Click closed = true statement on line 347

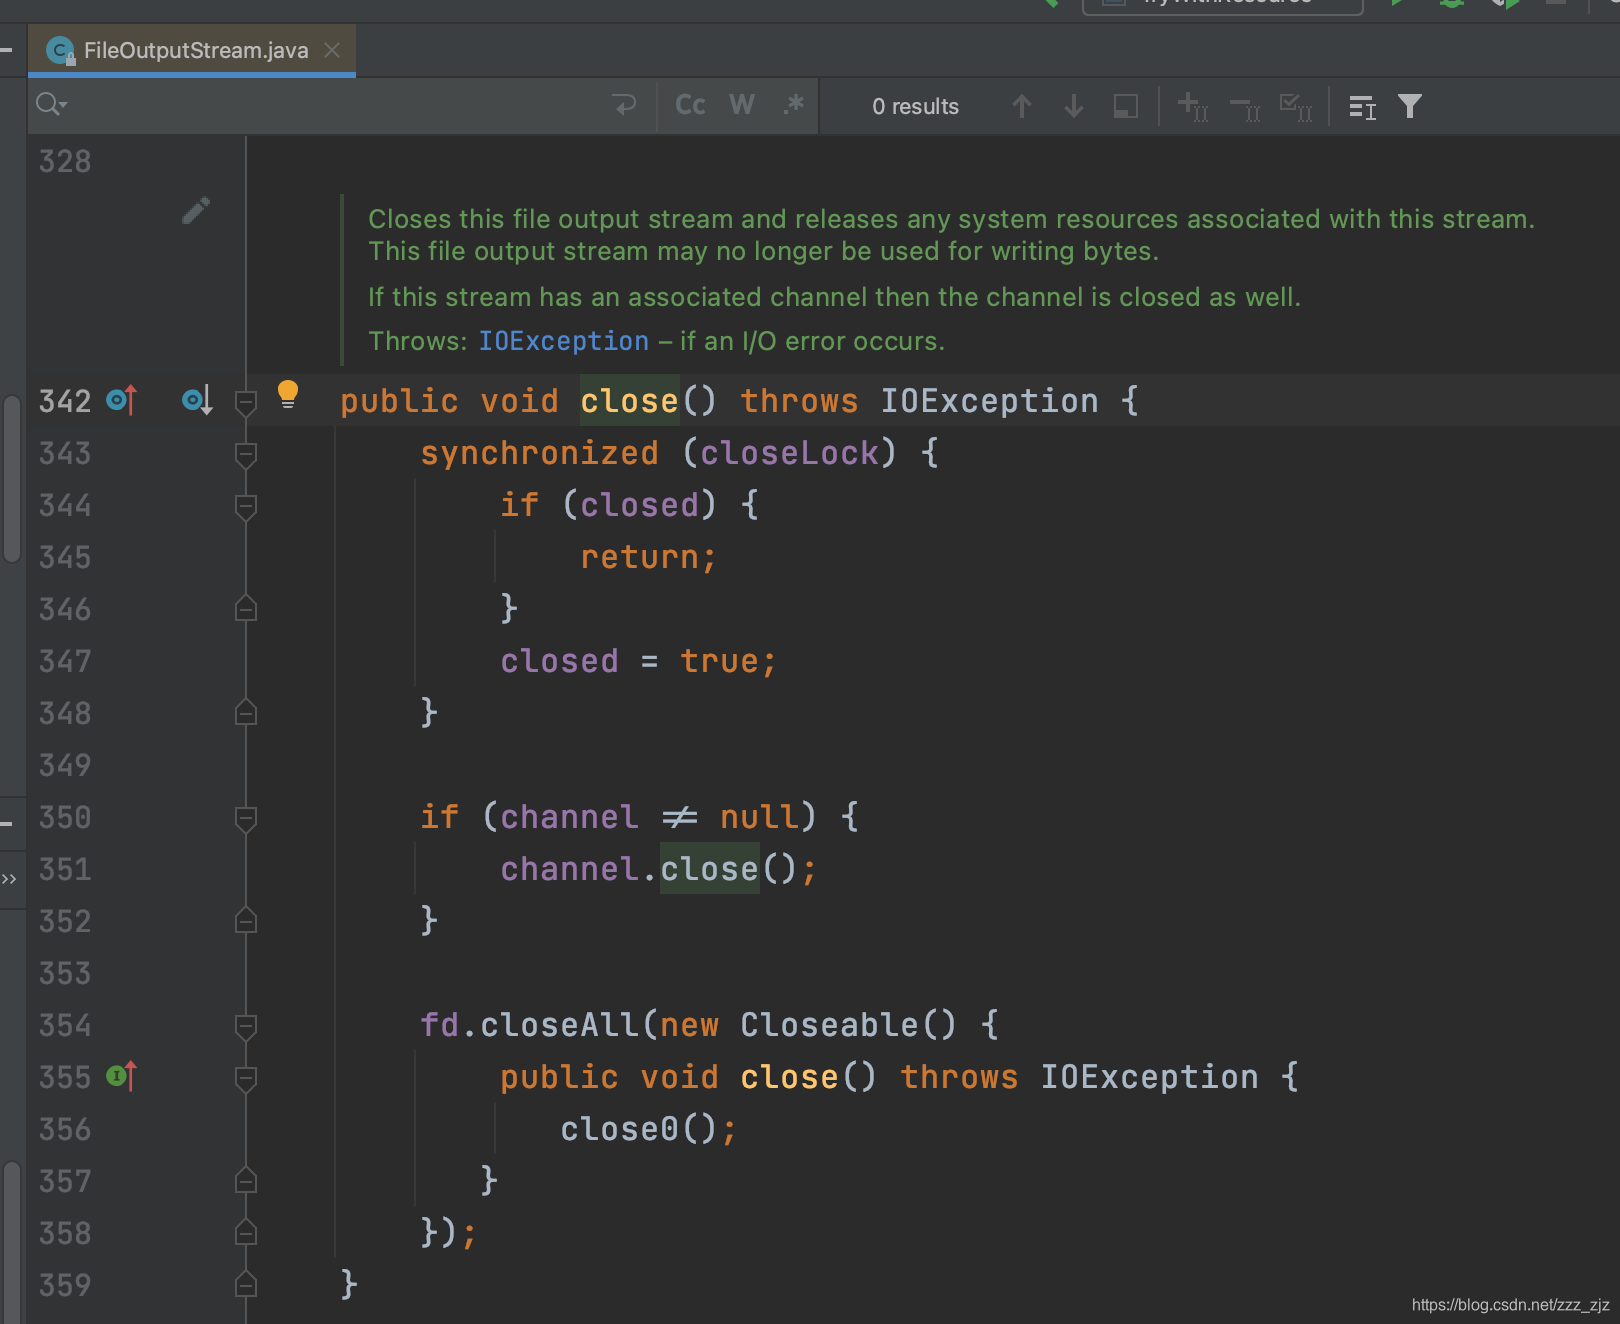[638, 661]
